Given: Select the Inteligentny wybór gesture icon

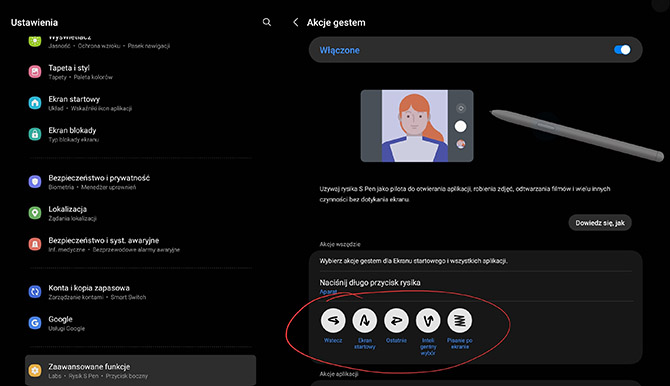Looking at the screenshot, I should coord(428,320).
